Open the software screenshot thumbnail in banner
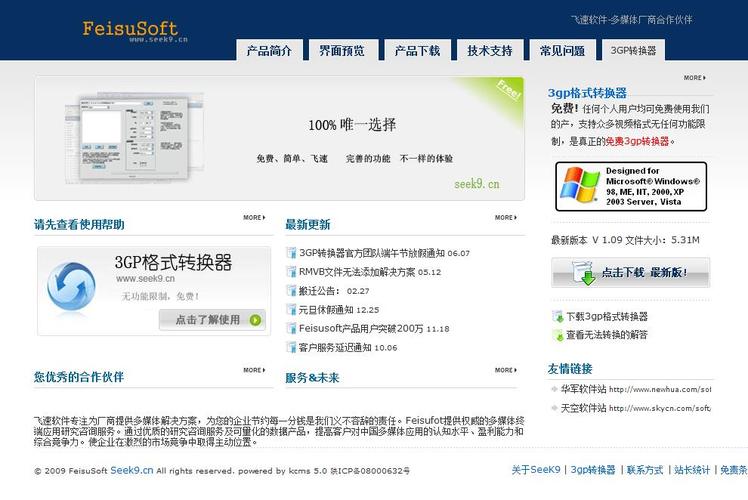This screenshot has width=748, height=500. coord(134,137)
